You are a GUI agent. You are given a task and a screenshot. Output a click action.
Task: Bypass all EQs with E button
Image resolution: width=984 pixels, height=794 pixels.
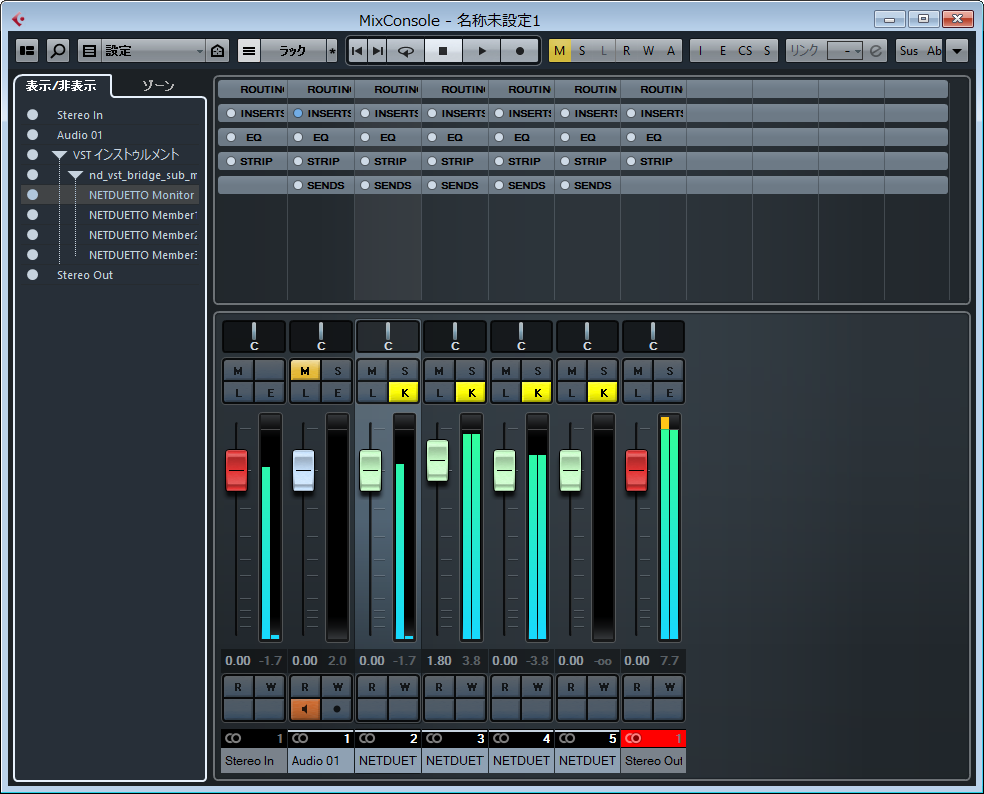[722, 51]
